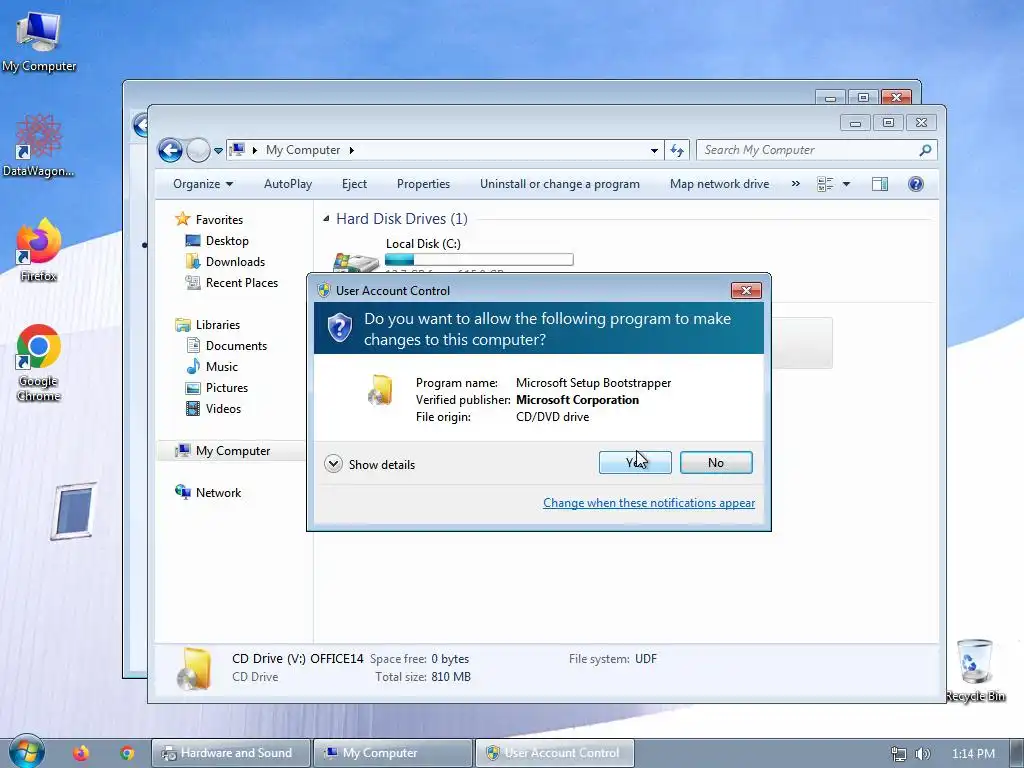Open the view options dropdown arrow
The height and width of the screenshot is (768, 1024).
click(846, 184)
